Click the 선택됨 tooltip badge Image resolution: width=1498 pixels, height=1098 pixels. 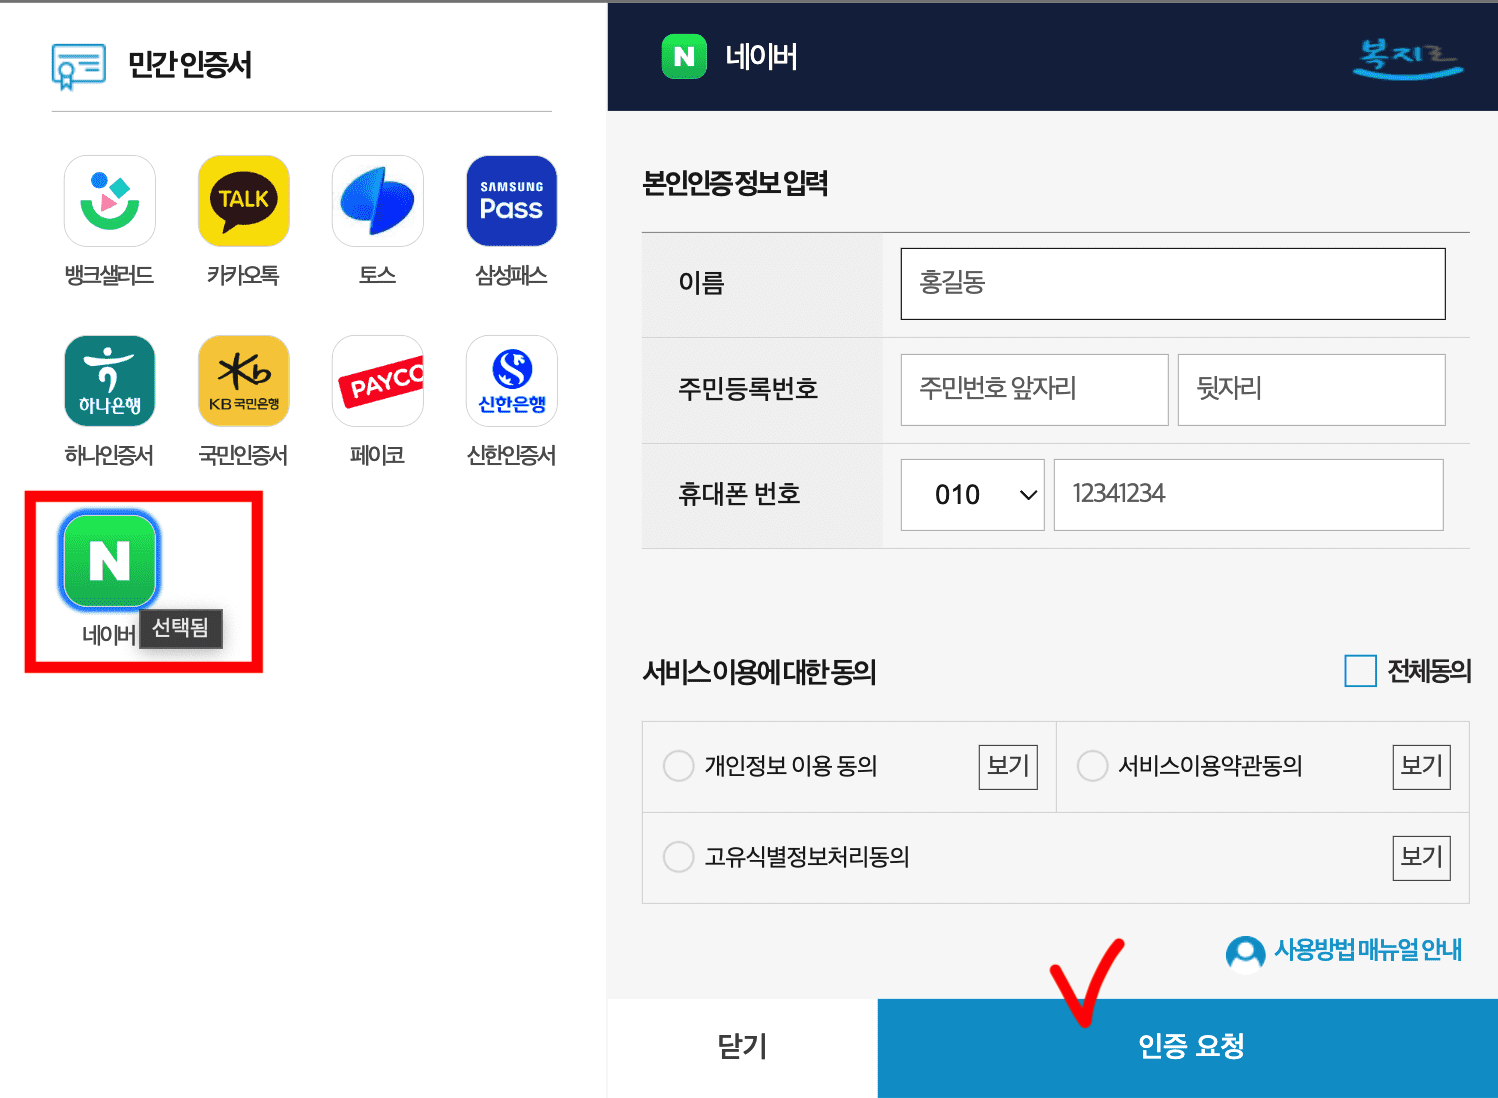(x=180, y=628)
